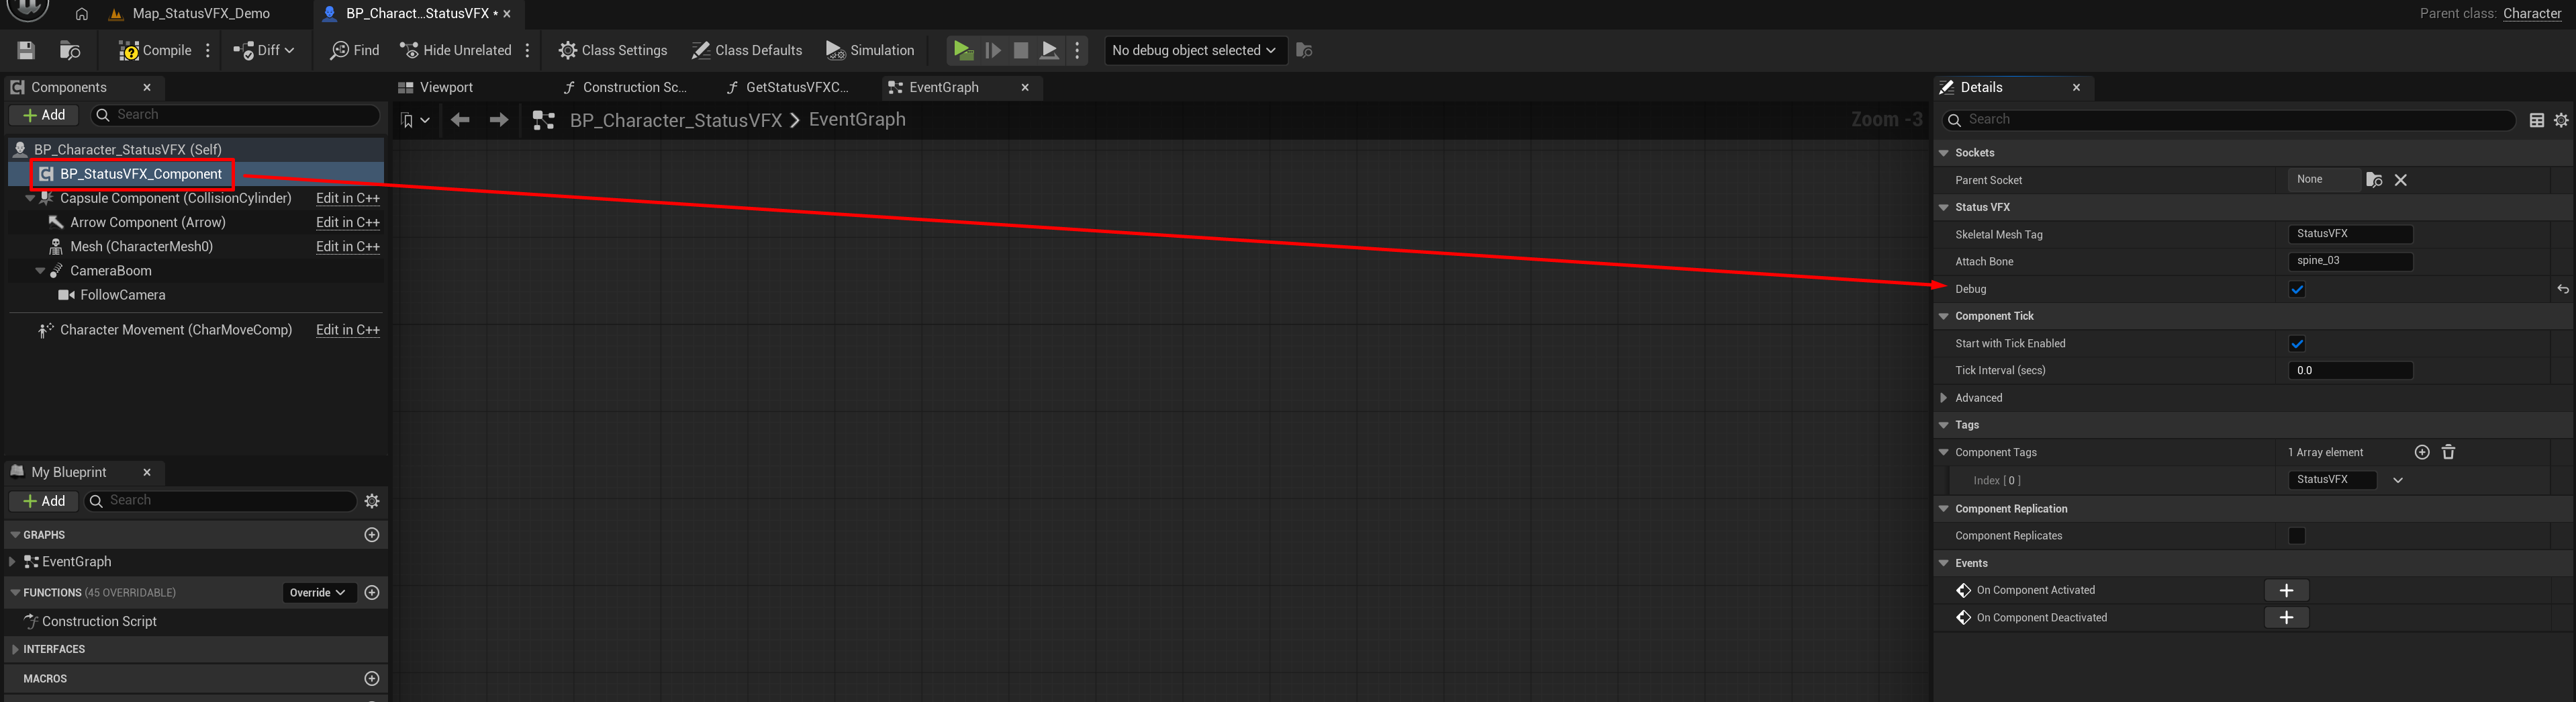Viewport: 2576px width, 702px height.
Task: Toggle Start with Tick Enabled checkbox
Action: 2296,343
